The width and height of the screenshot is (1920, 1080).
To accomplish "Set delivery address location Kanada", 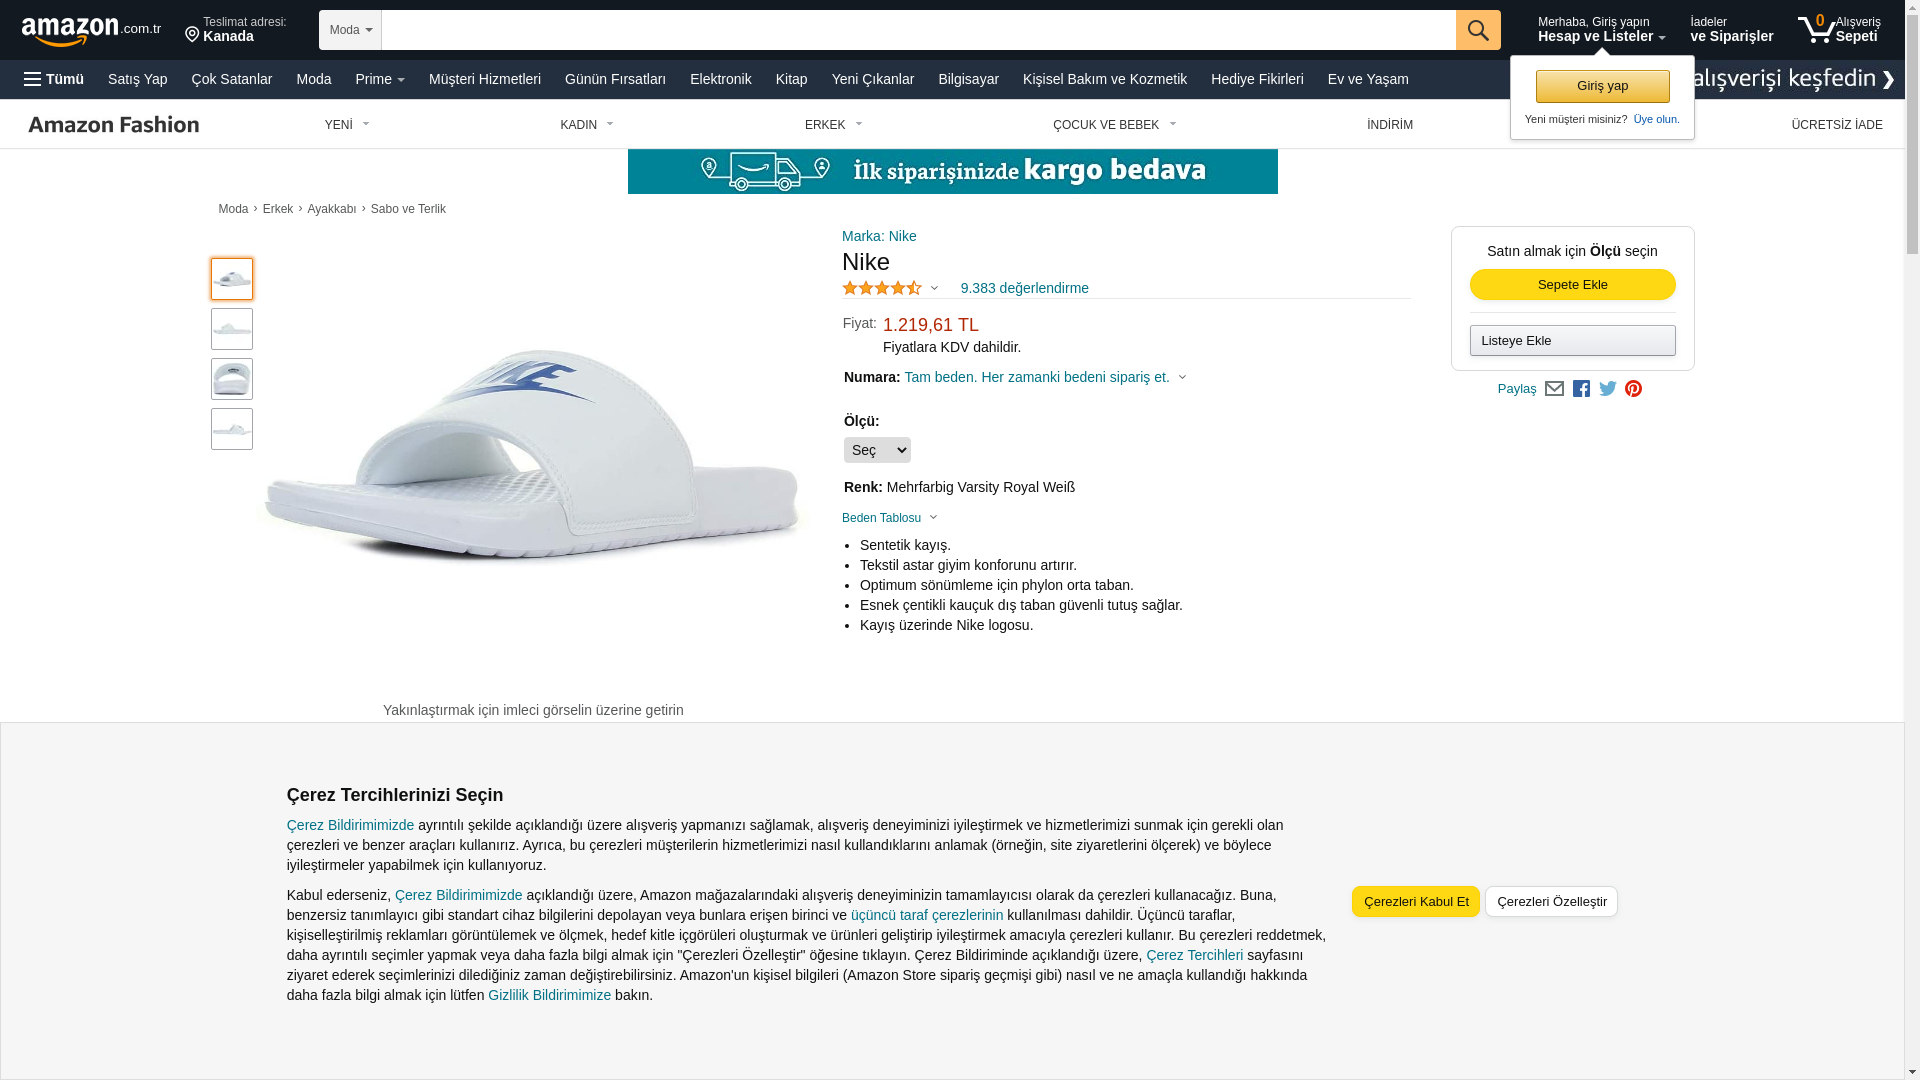I will [236, 29].
